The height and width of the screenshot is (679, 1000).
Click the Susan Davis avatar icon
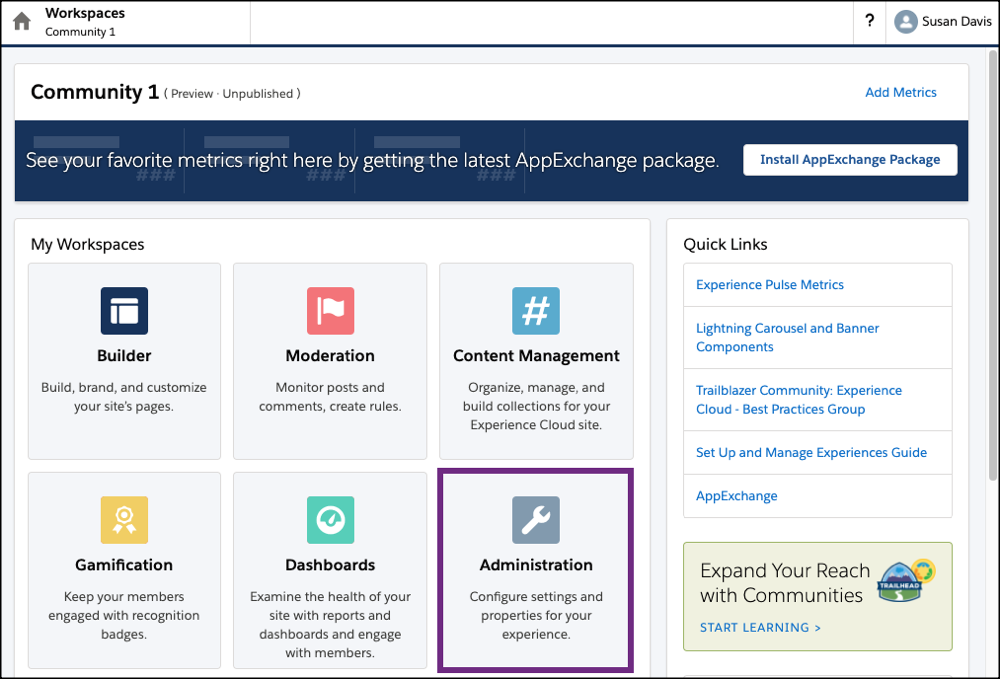[905, 20]
